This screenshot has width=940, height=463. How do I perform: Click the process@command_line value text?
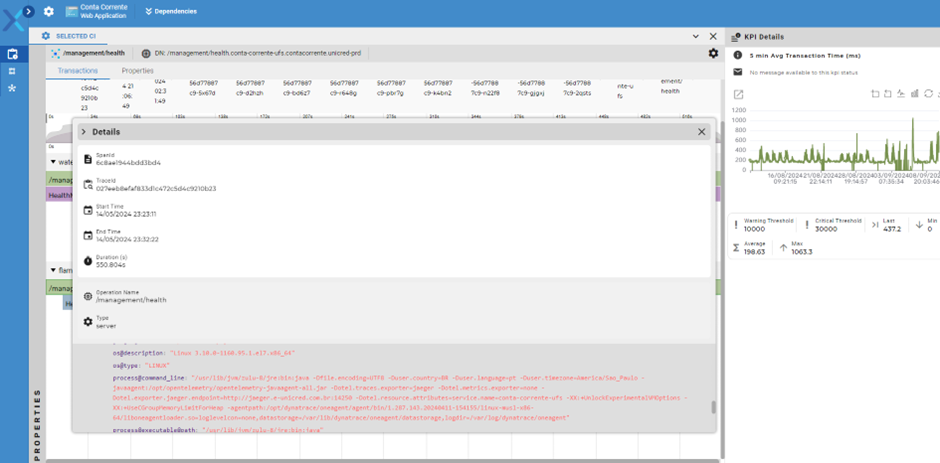click(x=399, y=397)
